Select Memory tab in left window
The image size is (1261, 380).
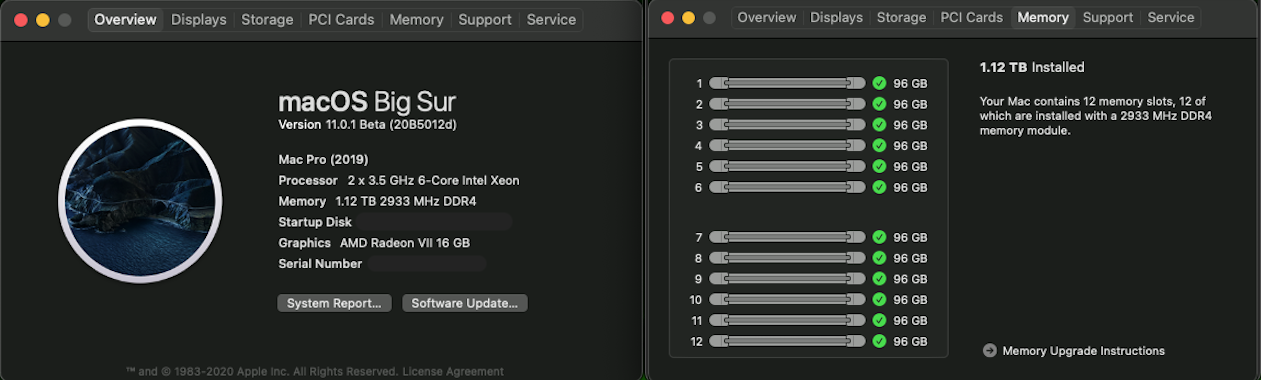click(x=417, y=19)
